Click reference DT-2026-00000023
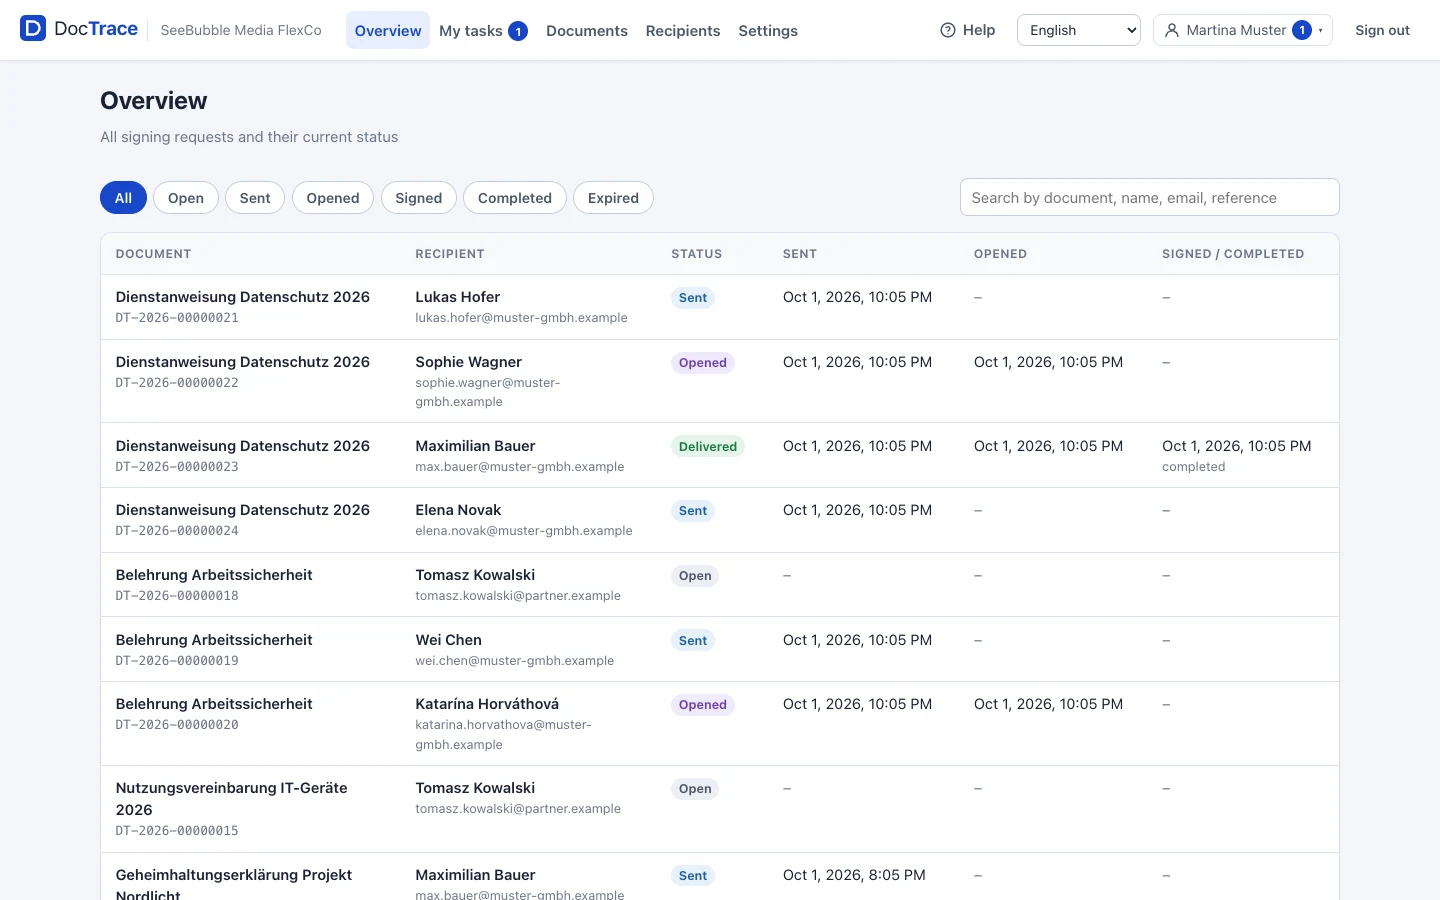 [x=177, y=467]
